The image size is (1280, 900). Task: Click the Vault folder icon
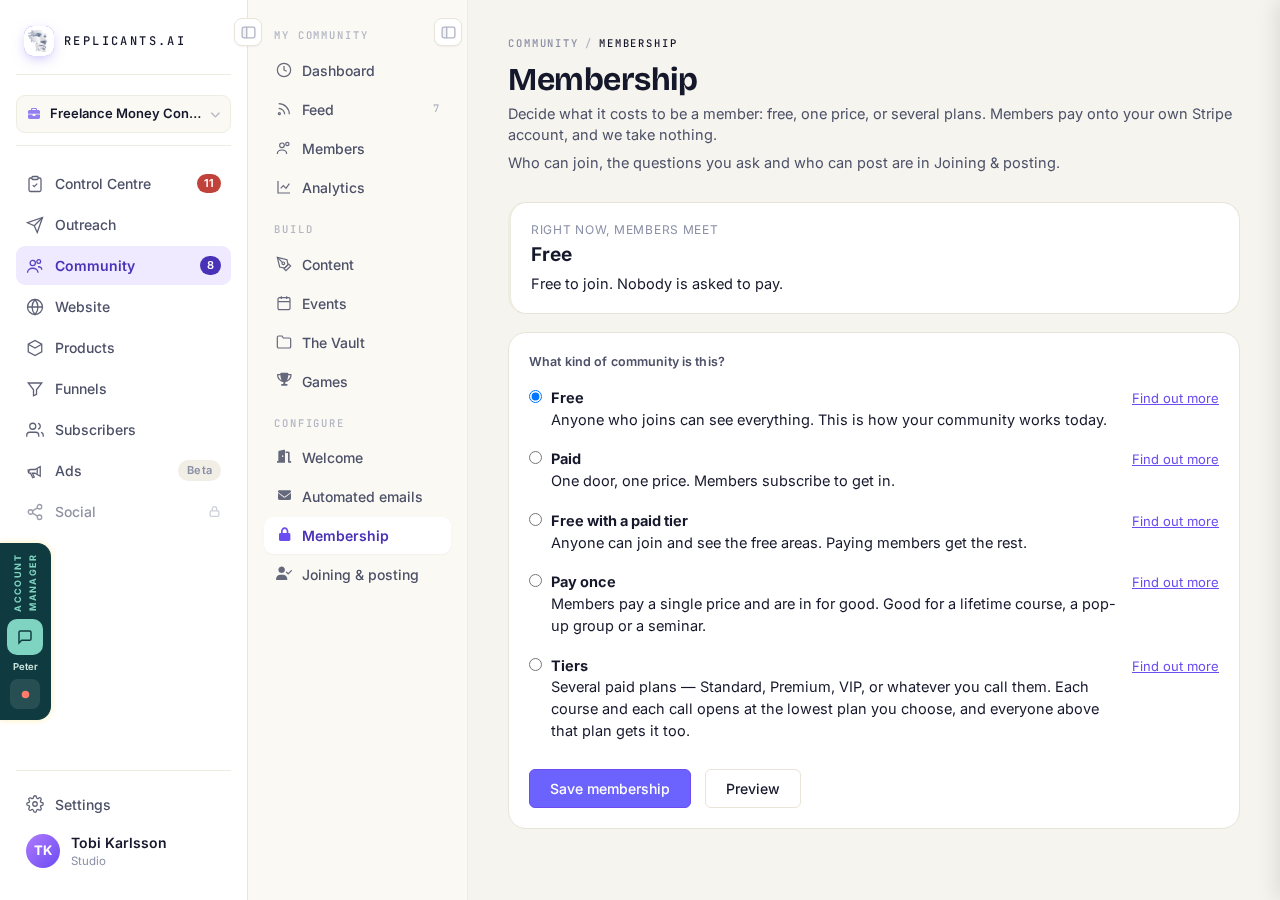click(x=284, y=342)
